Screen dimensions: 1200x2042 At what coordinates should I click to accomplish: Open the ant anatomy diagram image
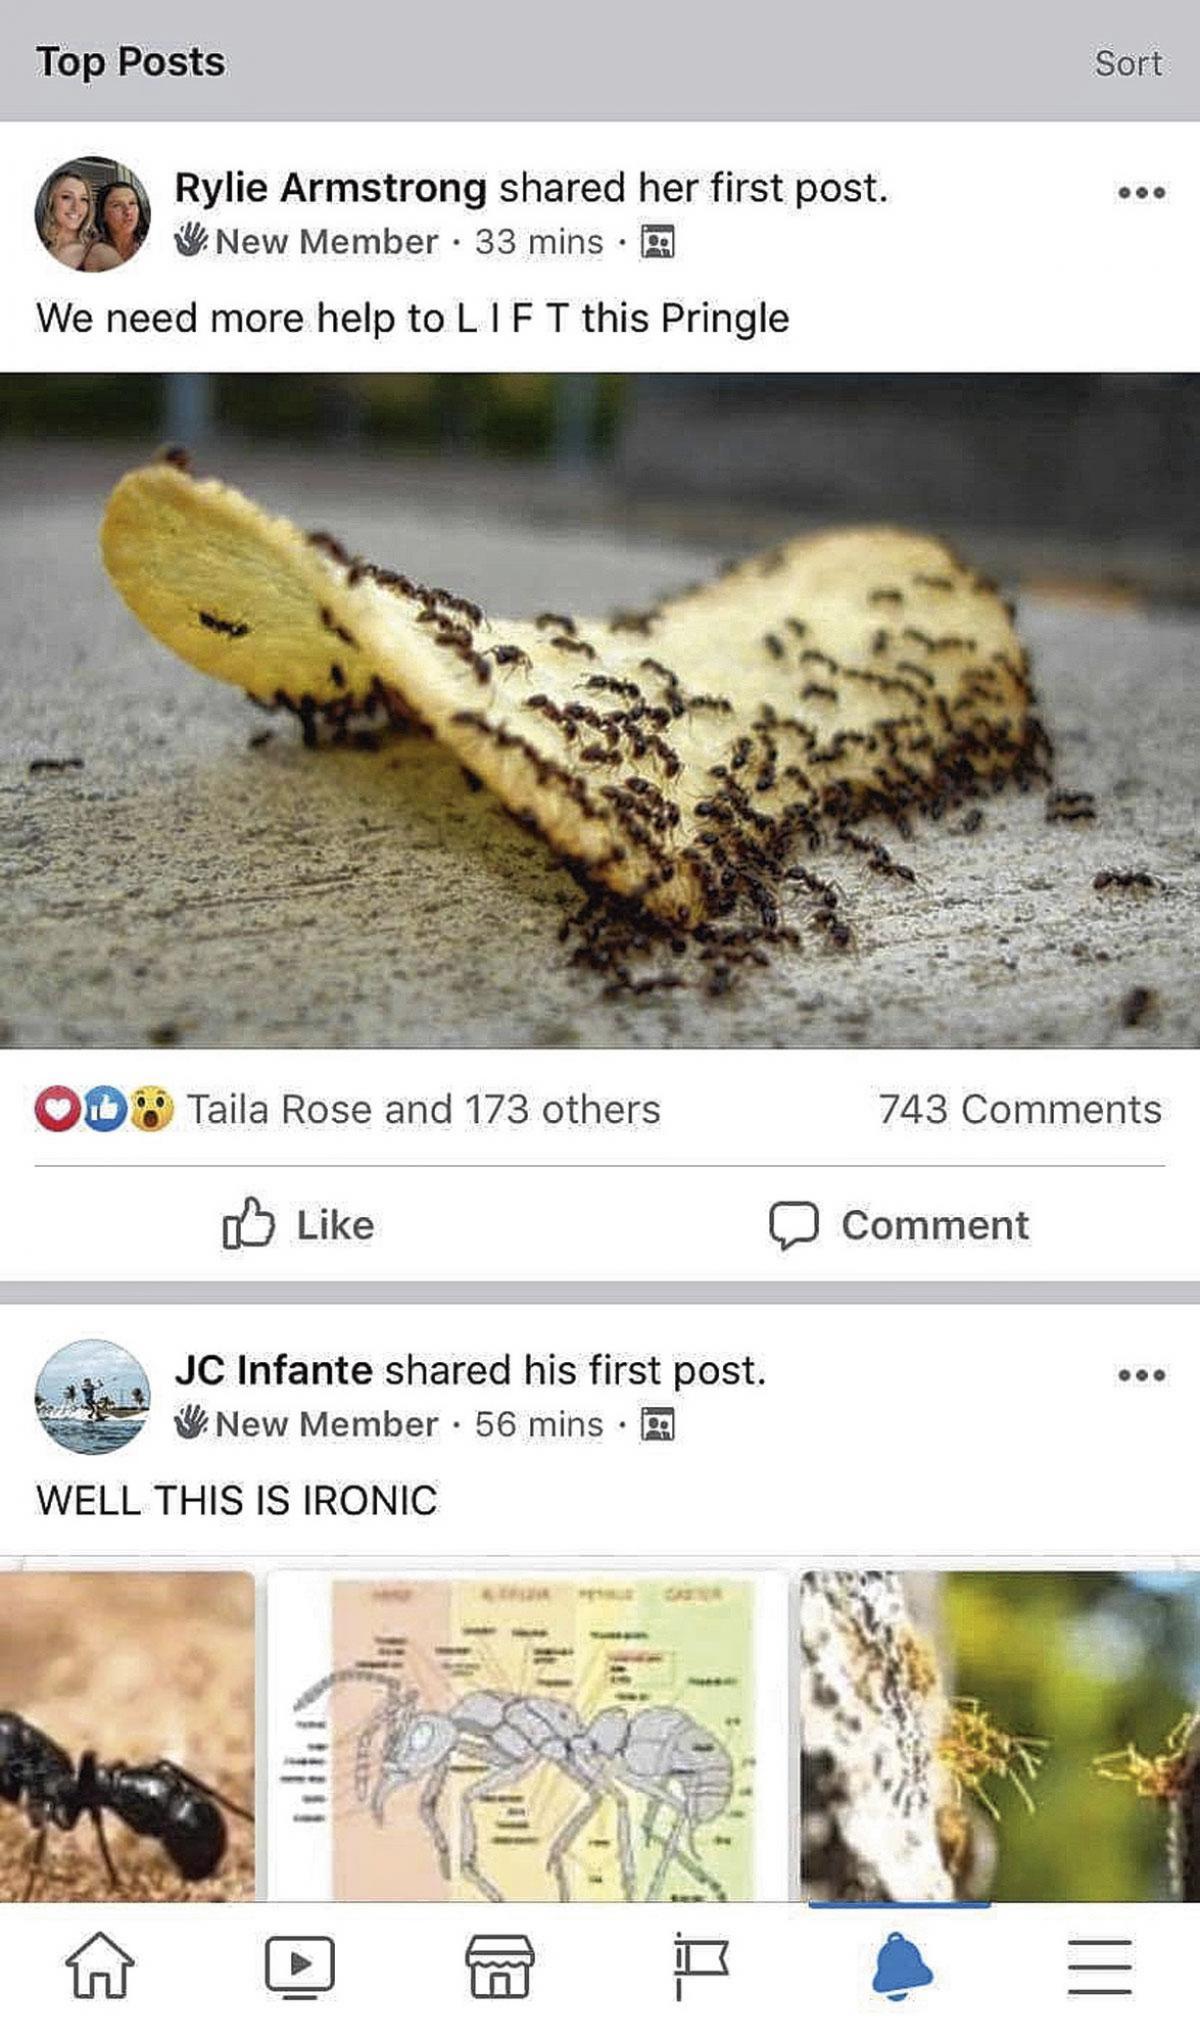coord(527,1735)
